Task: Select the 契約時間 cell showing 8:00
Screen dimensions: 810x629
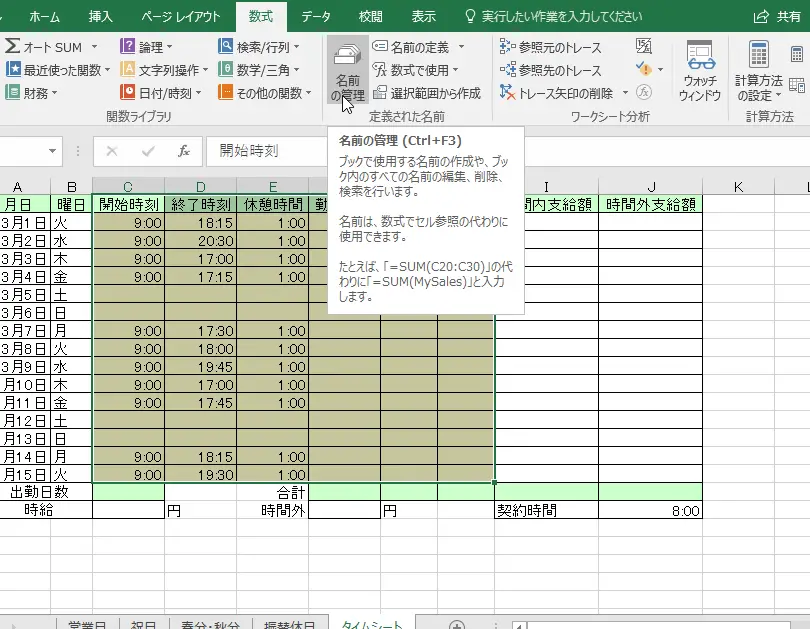Action: point(650,510)
